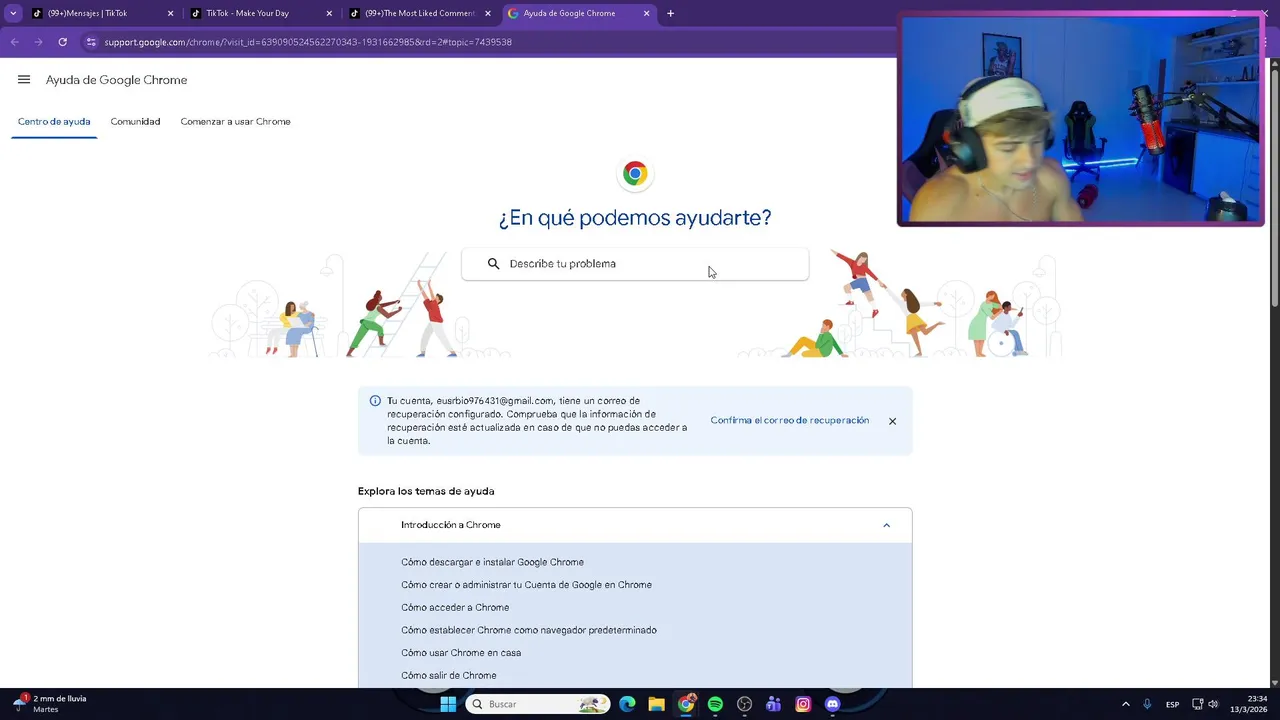Click Google Chrome taskbar icon
The image size is (1280, 720).
pyautogui.click(x=686, y=704)
